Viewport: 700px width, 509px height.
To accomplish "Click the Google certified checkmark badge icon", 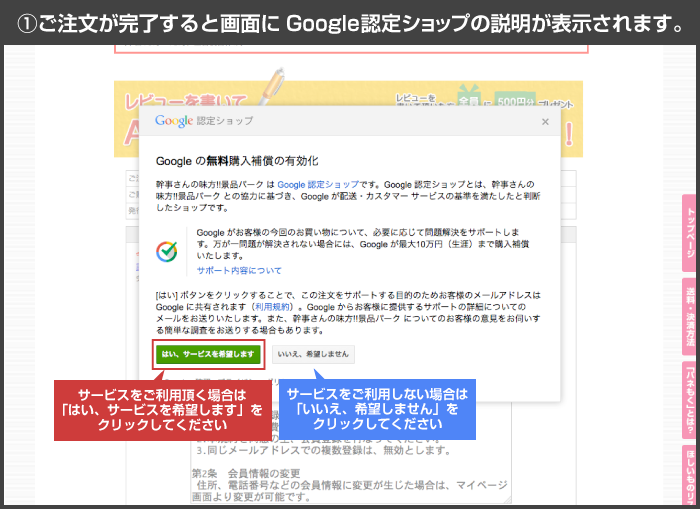I will coord(167,251).
